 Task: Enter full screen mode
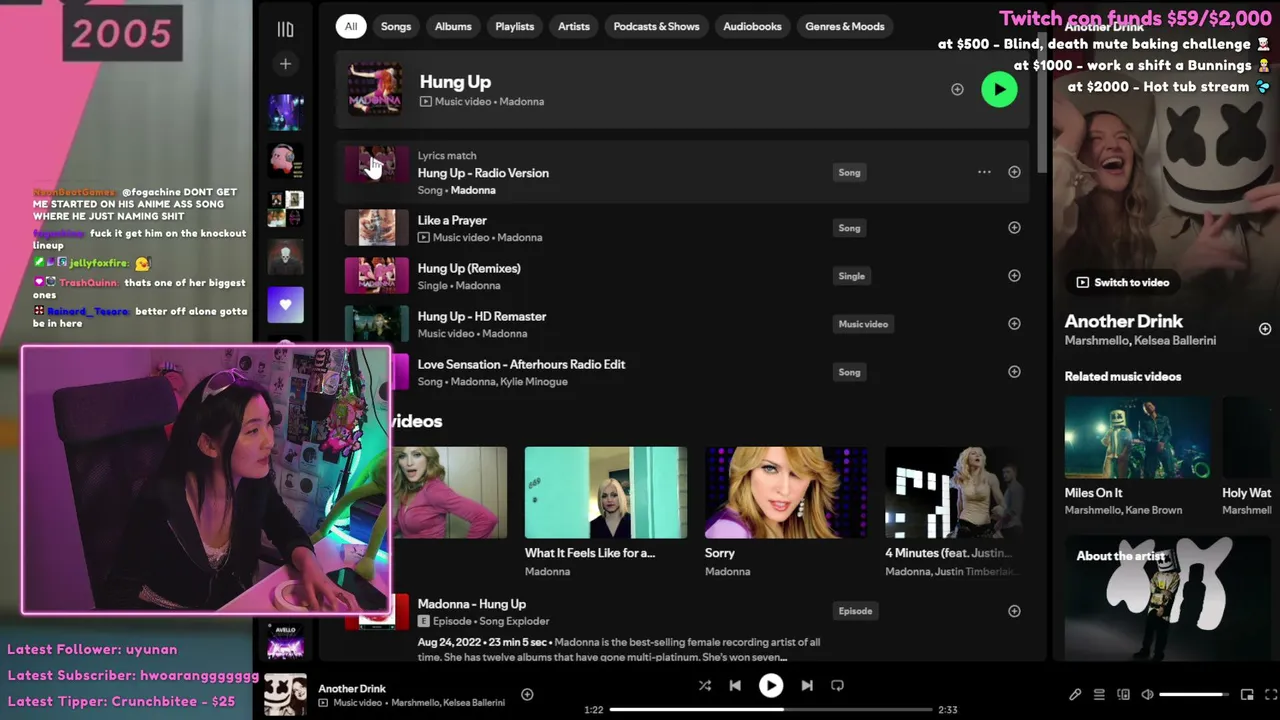coord(1270,694)
